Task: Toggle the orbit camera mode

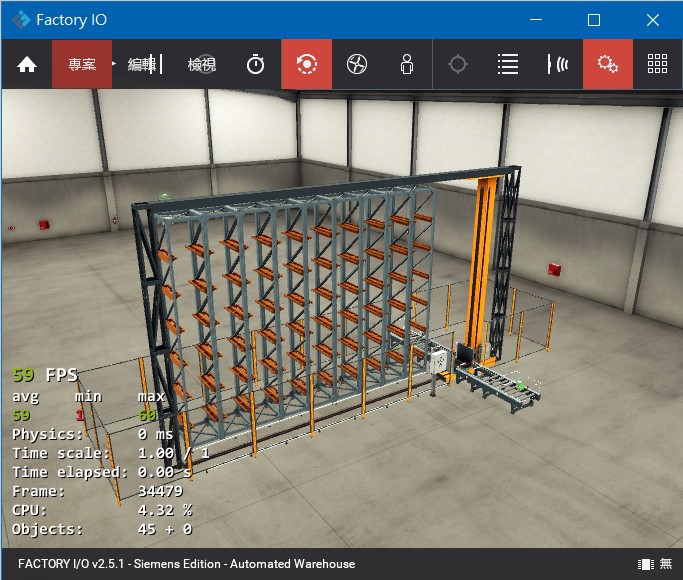Action: [x=307, y=64]
